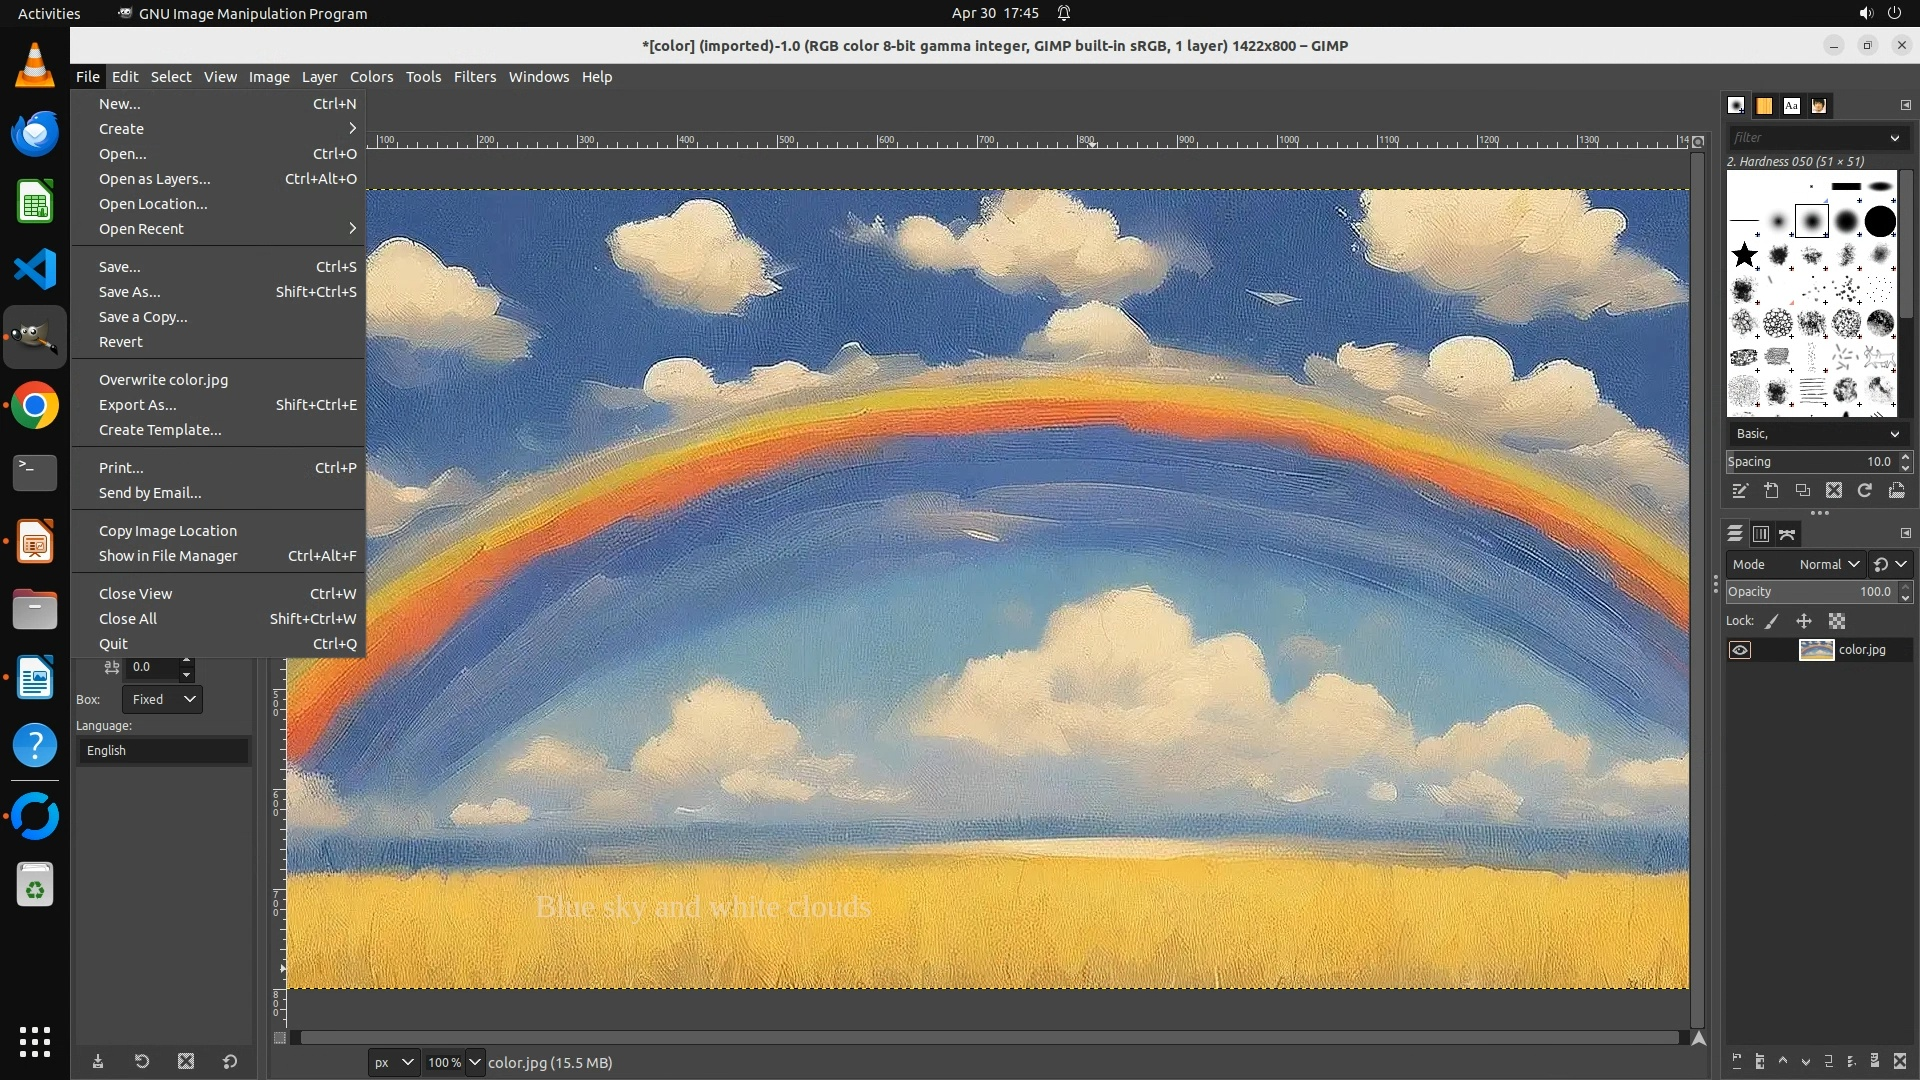Viewport: 1920px width, 1080px height.
Task: Click the duplicate brush icon
Action: (1803, 491)
